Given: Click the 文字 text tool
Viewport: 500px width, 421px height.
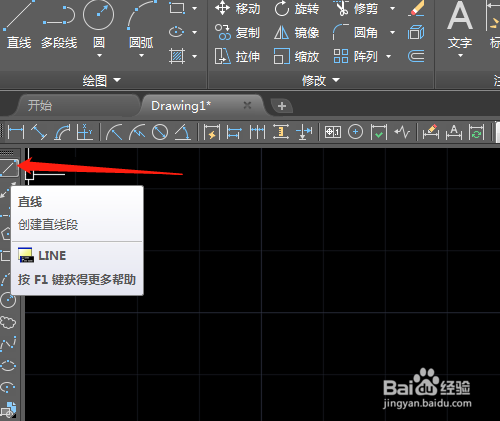Looking at the screenshot, I should coord(460,25).
